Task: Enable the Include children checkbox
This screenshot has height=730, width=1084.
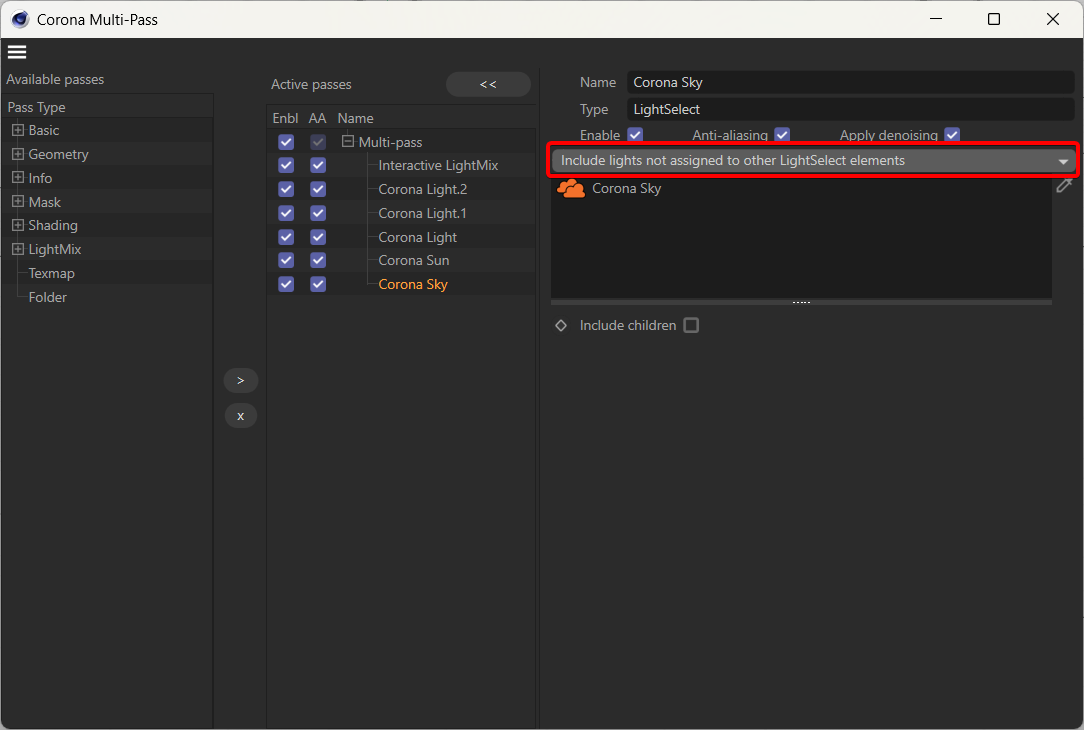Action: click(691, 324)
